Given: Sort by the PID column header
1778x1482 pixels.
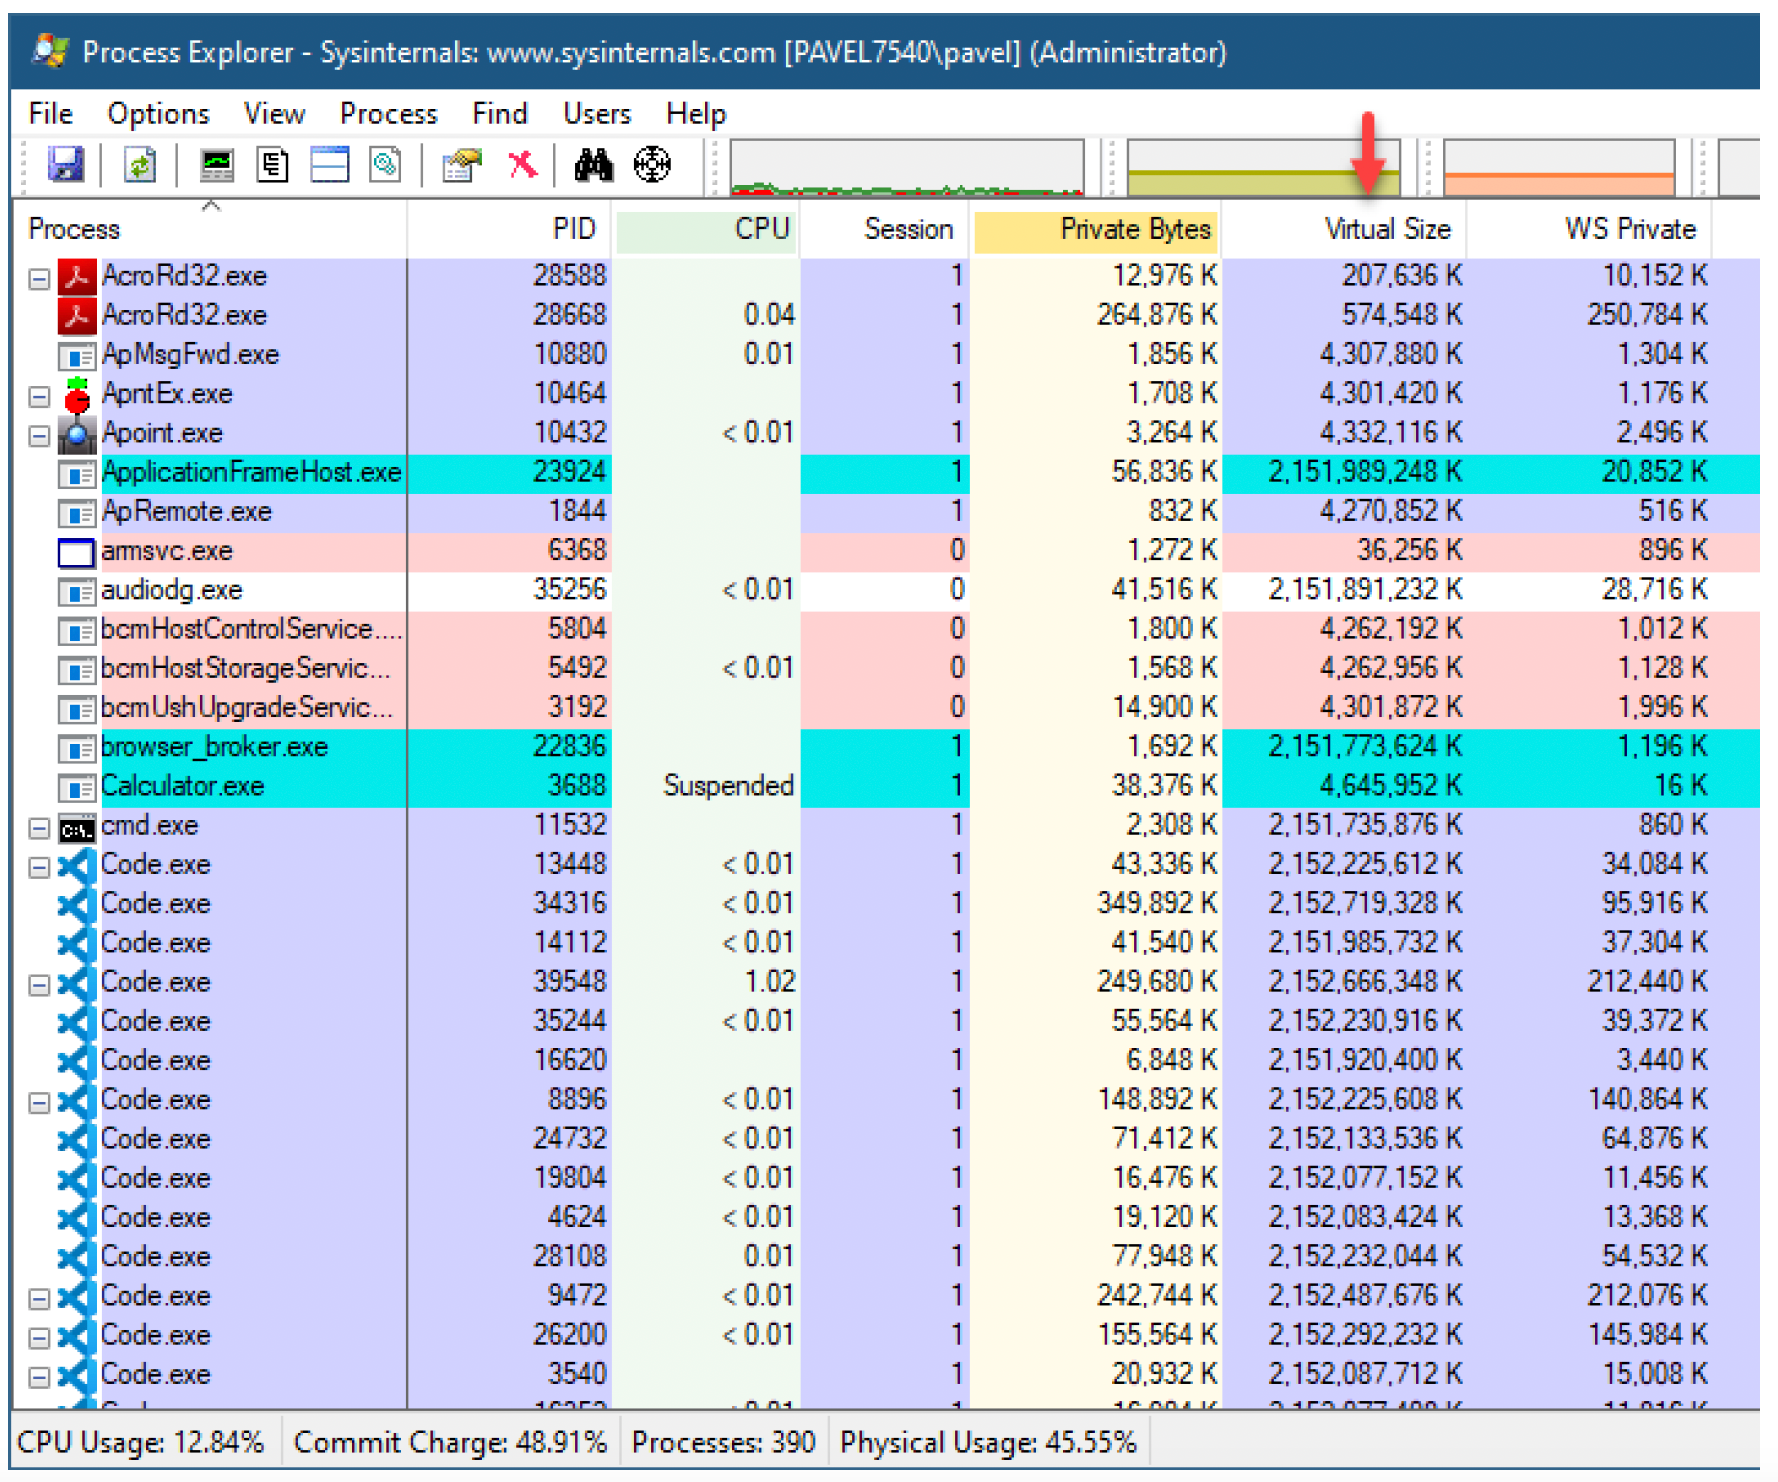Looking at the screenshot, I should click(x=510, y=229).
